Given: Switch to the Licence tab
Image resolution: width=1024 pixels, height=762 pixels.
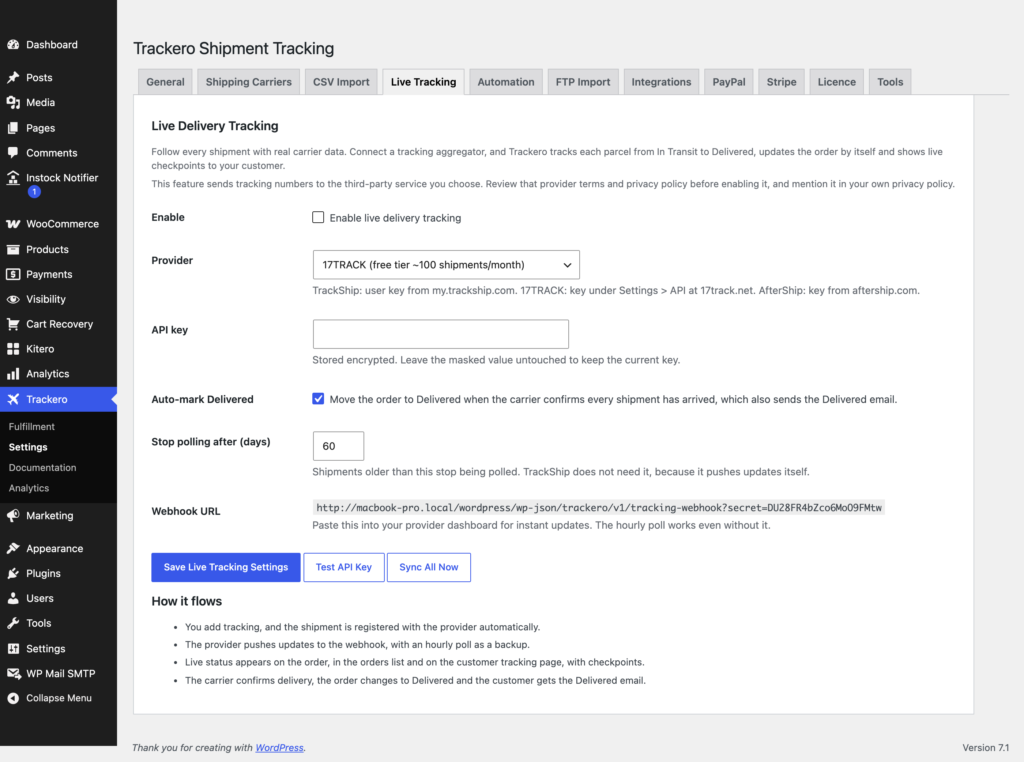Looking at the screenshot, I should coord(837,82).
